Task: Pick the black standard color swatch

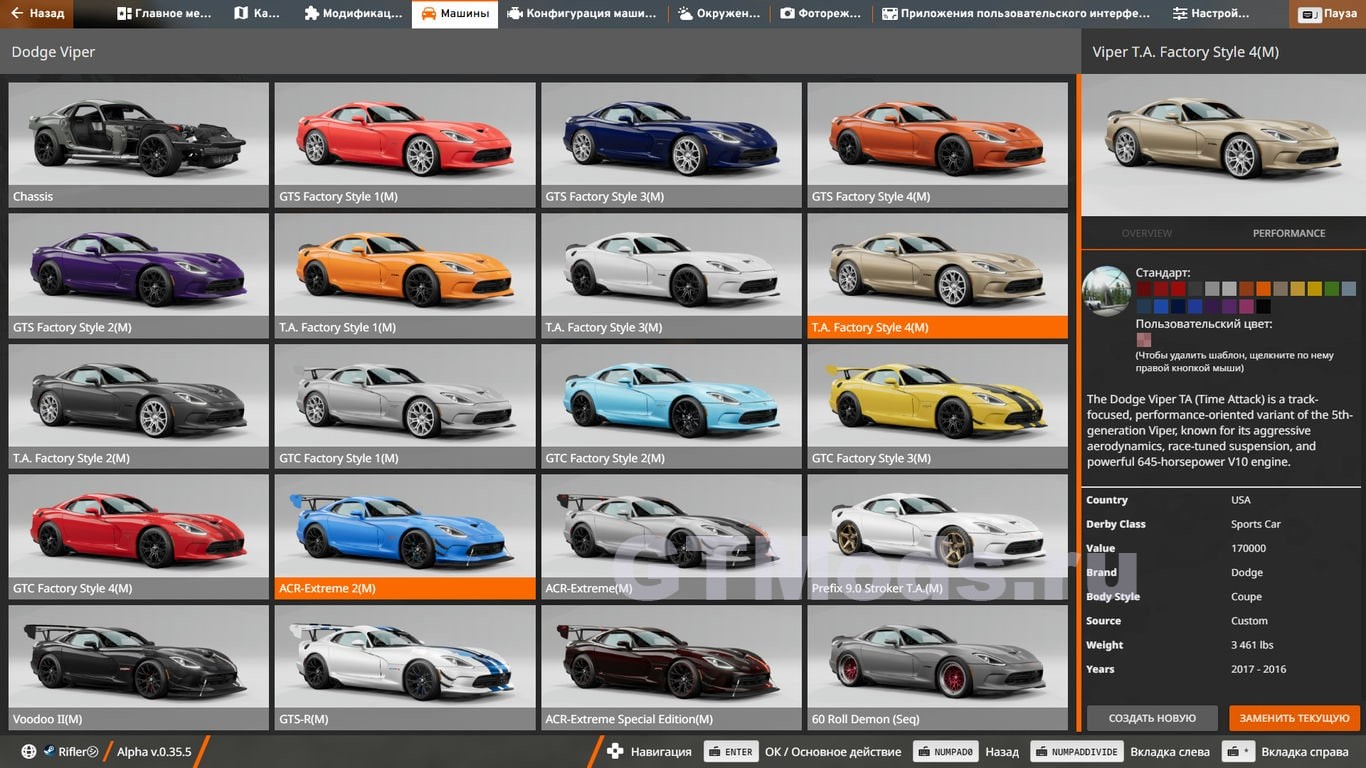Action: click(1264, 306)
